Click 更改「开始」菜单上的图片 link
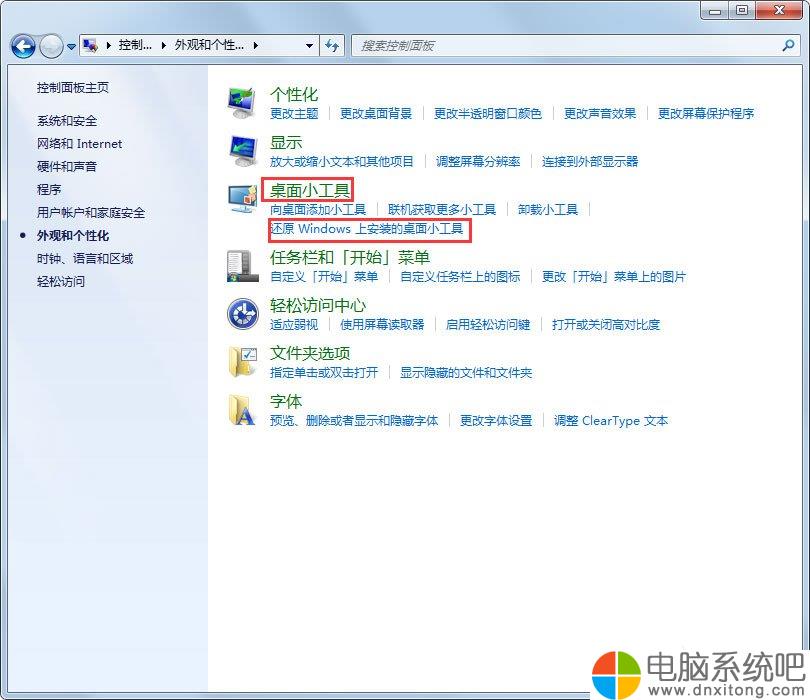 coord(614,277)
